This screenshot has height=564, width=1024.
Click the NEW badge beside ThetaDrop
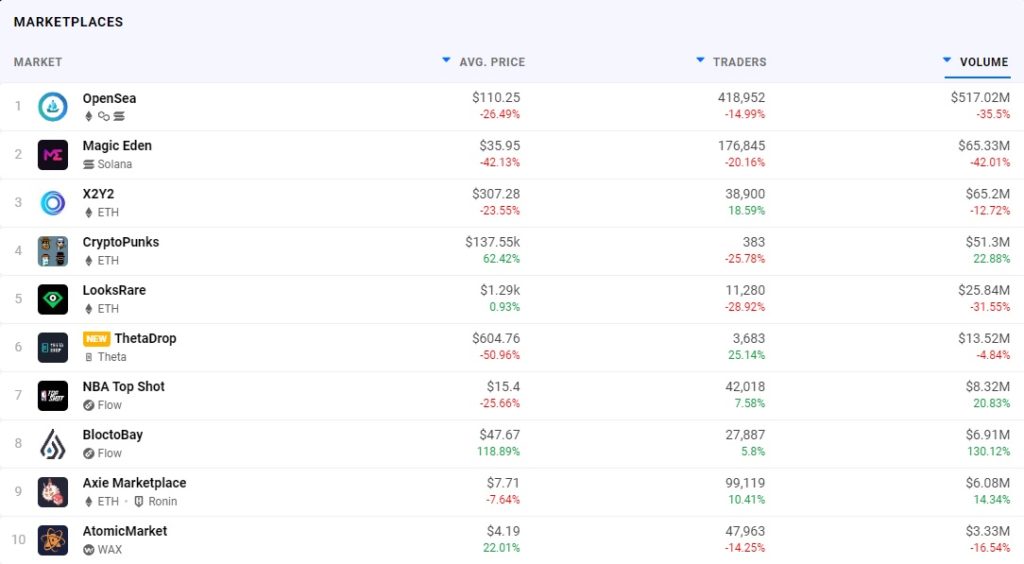click(96, 339)
